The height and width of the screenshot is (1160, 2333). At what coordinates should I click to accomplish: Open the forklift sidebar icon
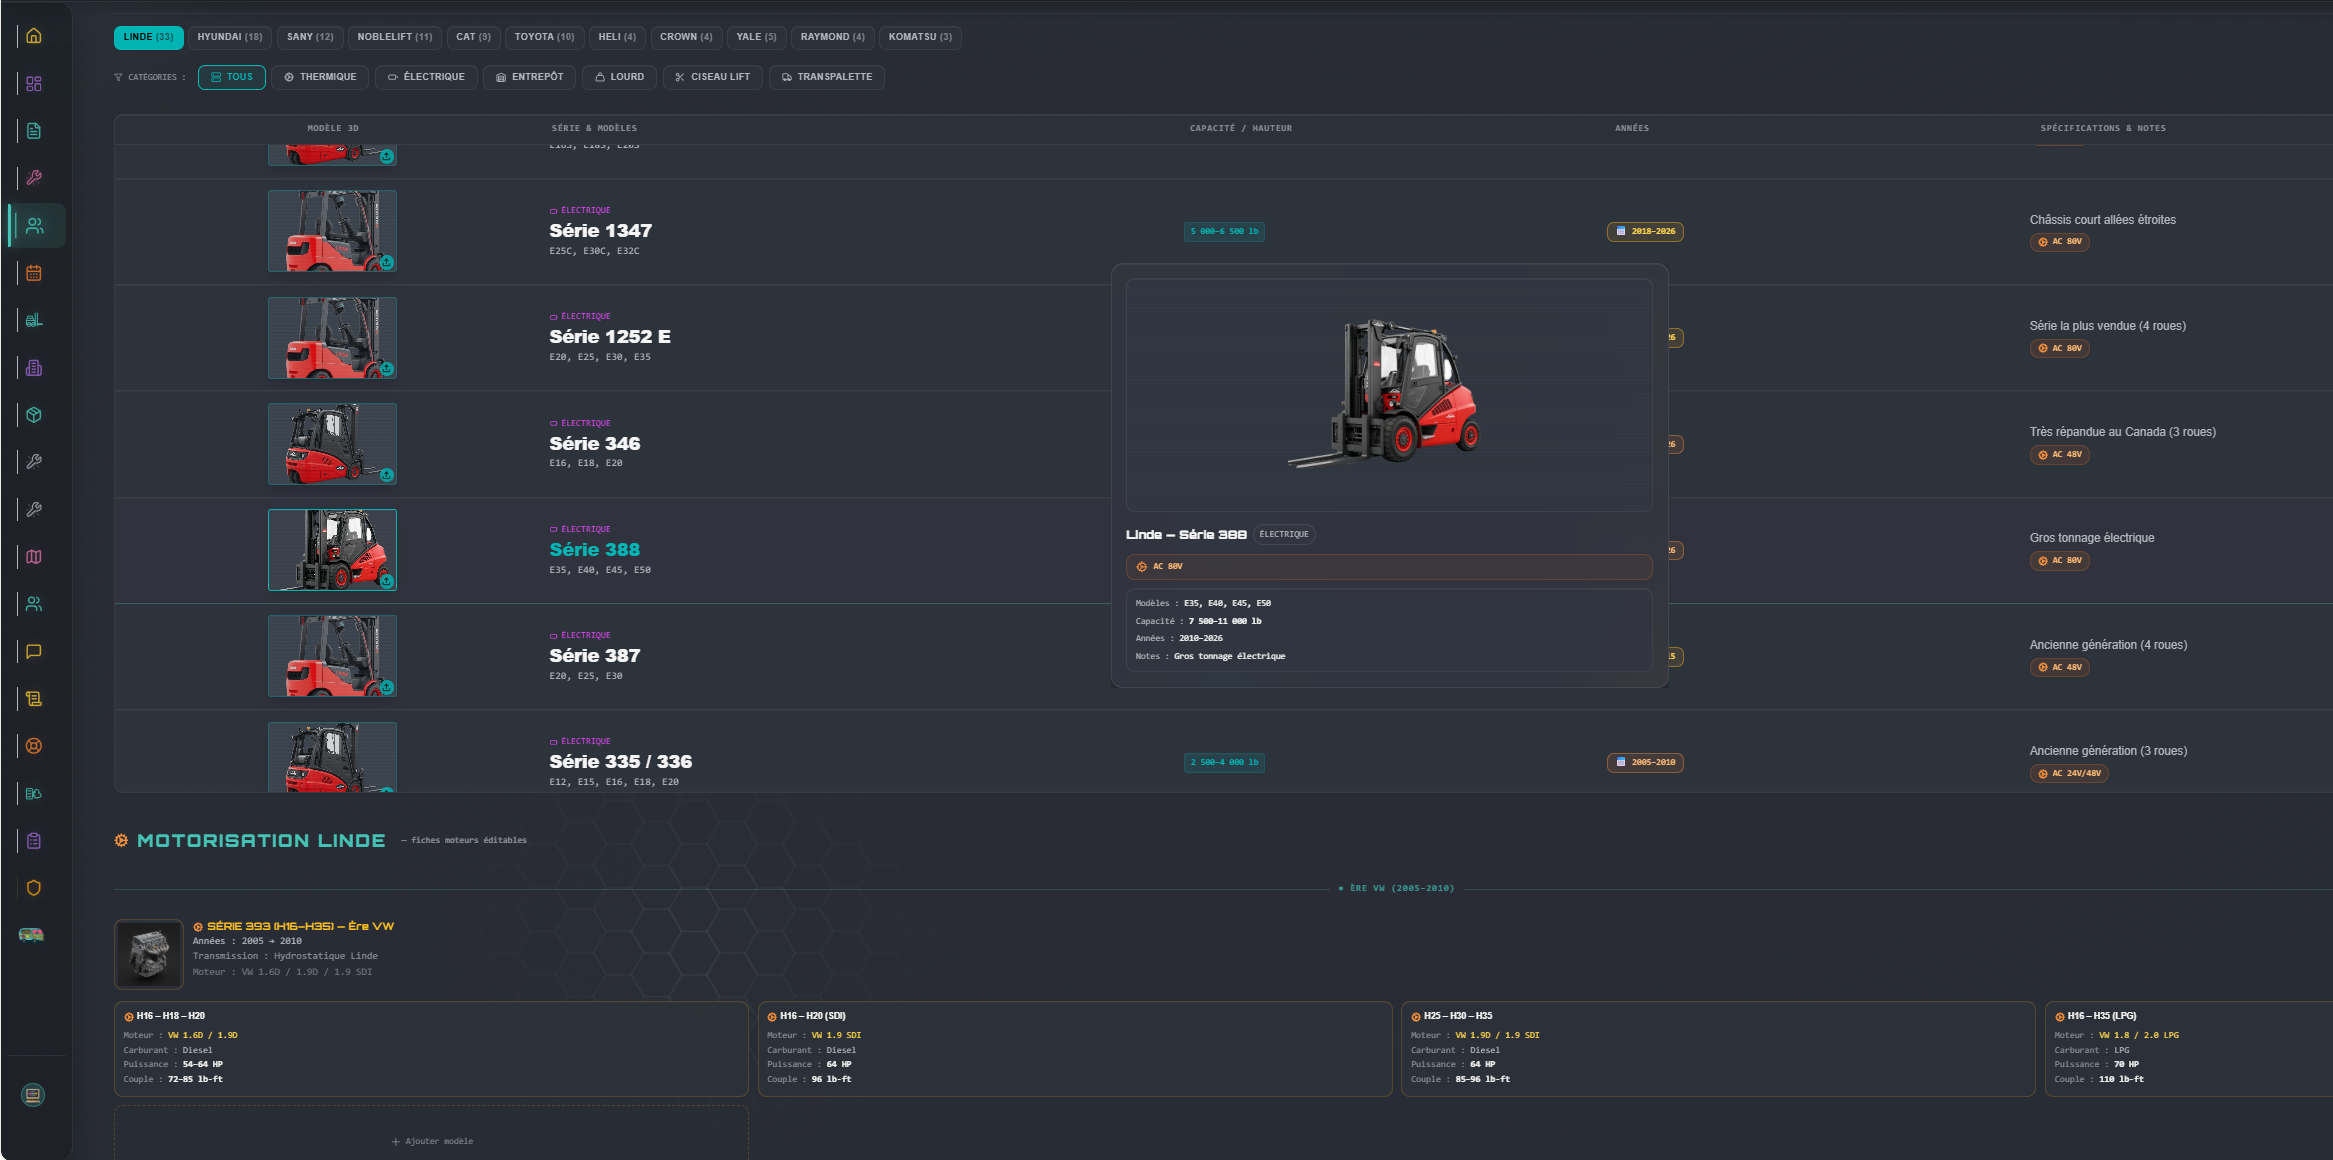[x=34, y=320]
